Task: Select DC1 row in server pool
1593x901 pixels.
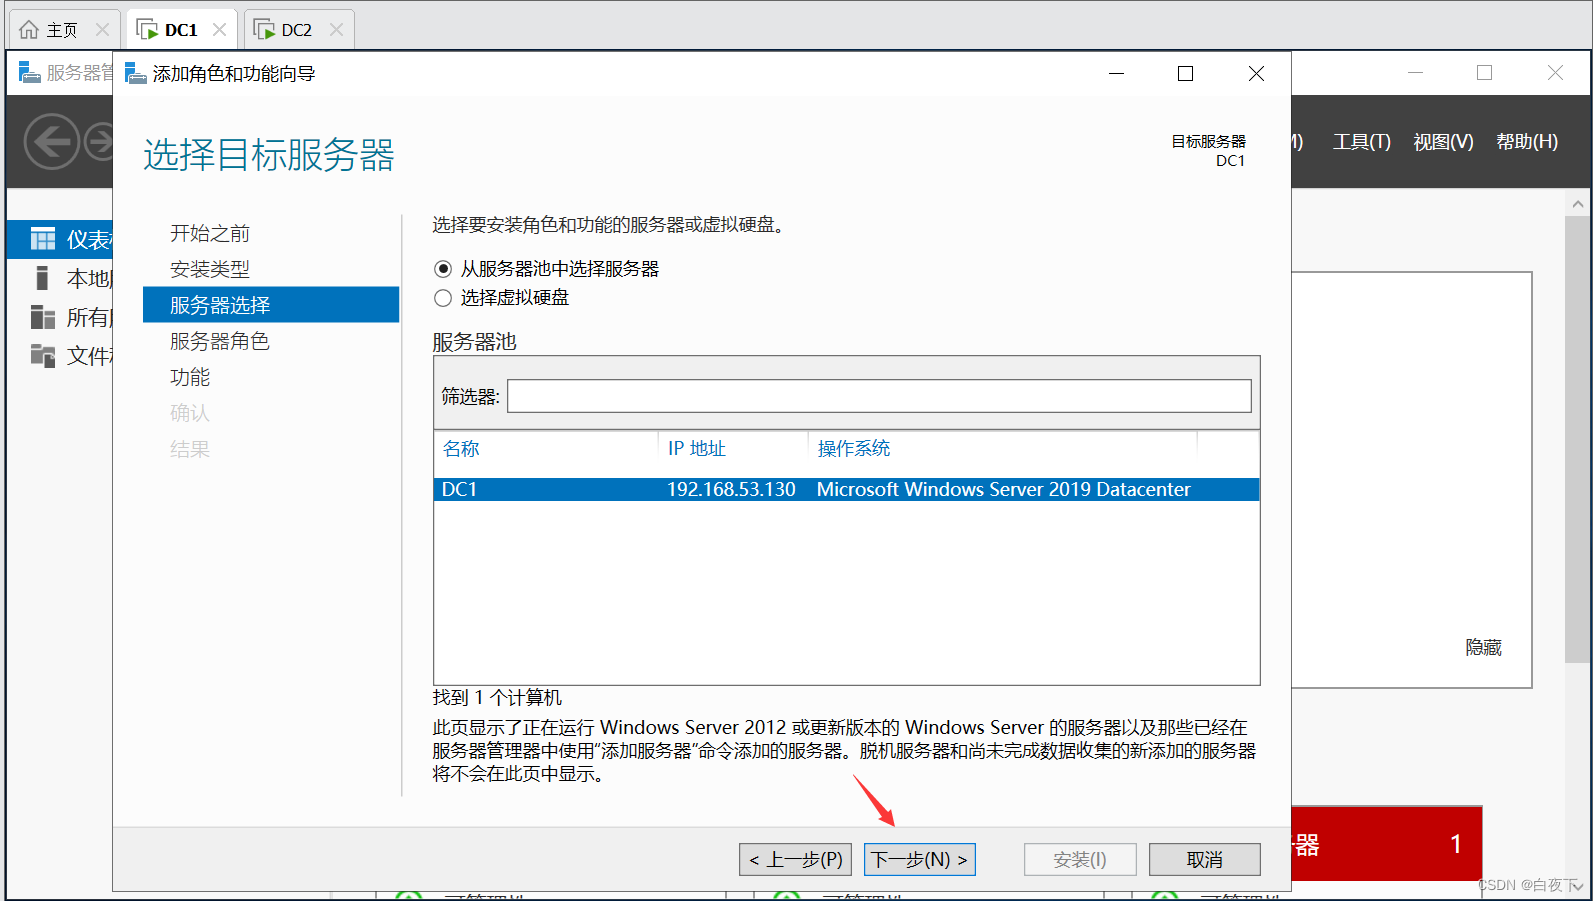Action: [846, 490]
